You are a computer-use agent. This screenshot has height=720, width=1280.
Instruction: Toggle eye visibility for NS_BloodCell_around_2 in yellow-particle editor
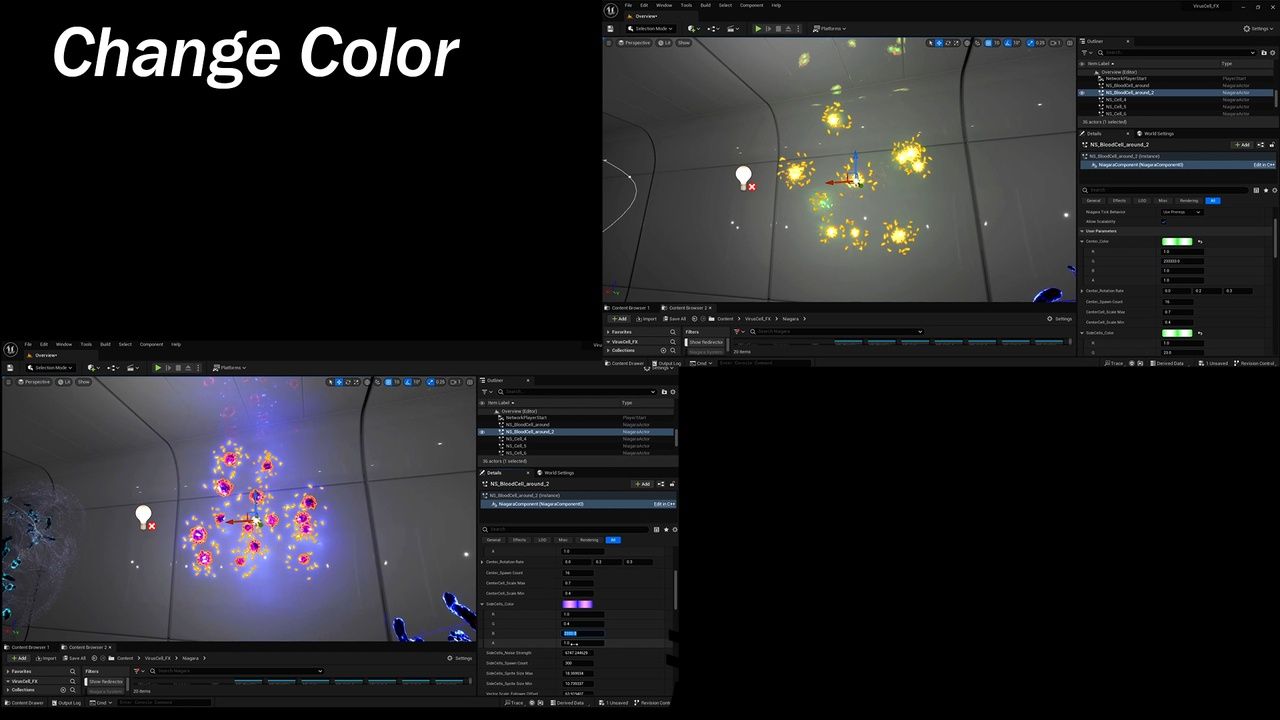coord(1082,92)
